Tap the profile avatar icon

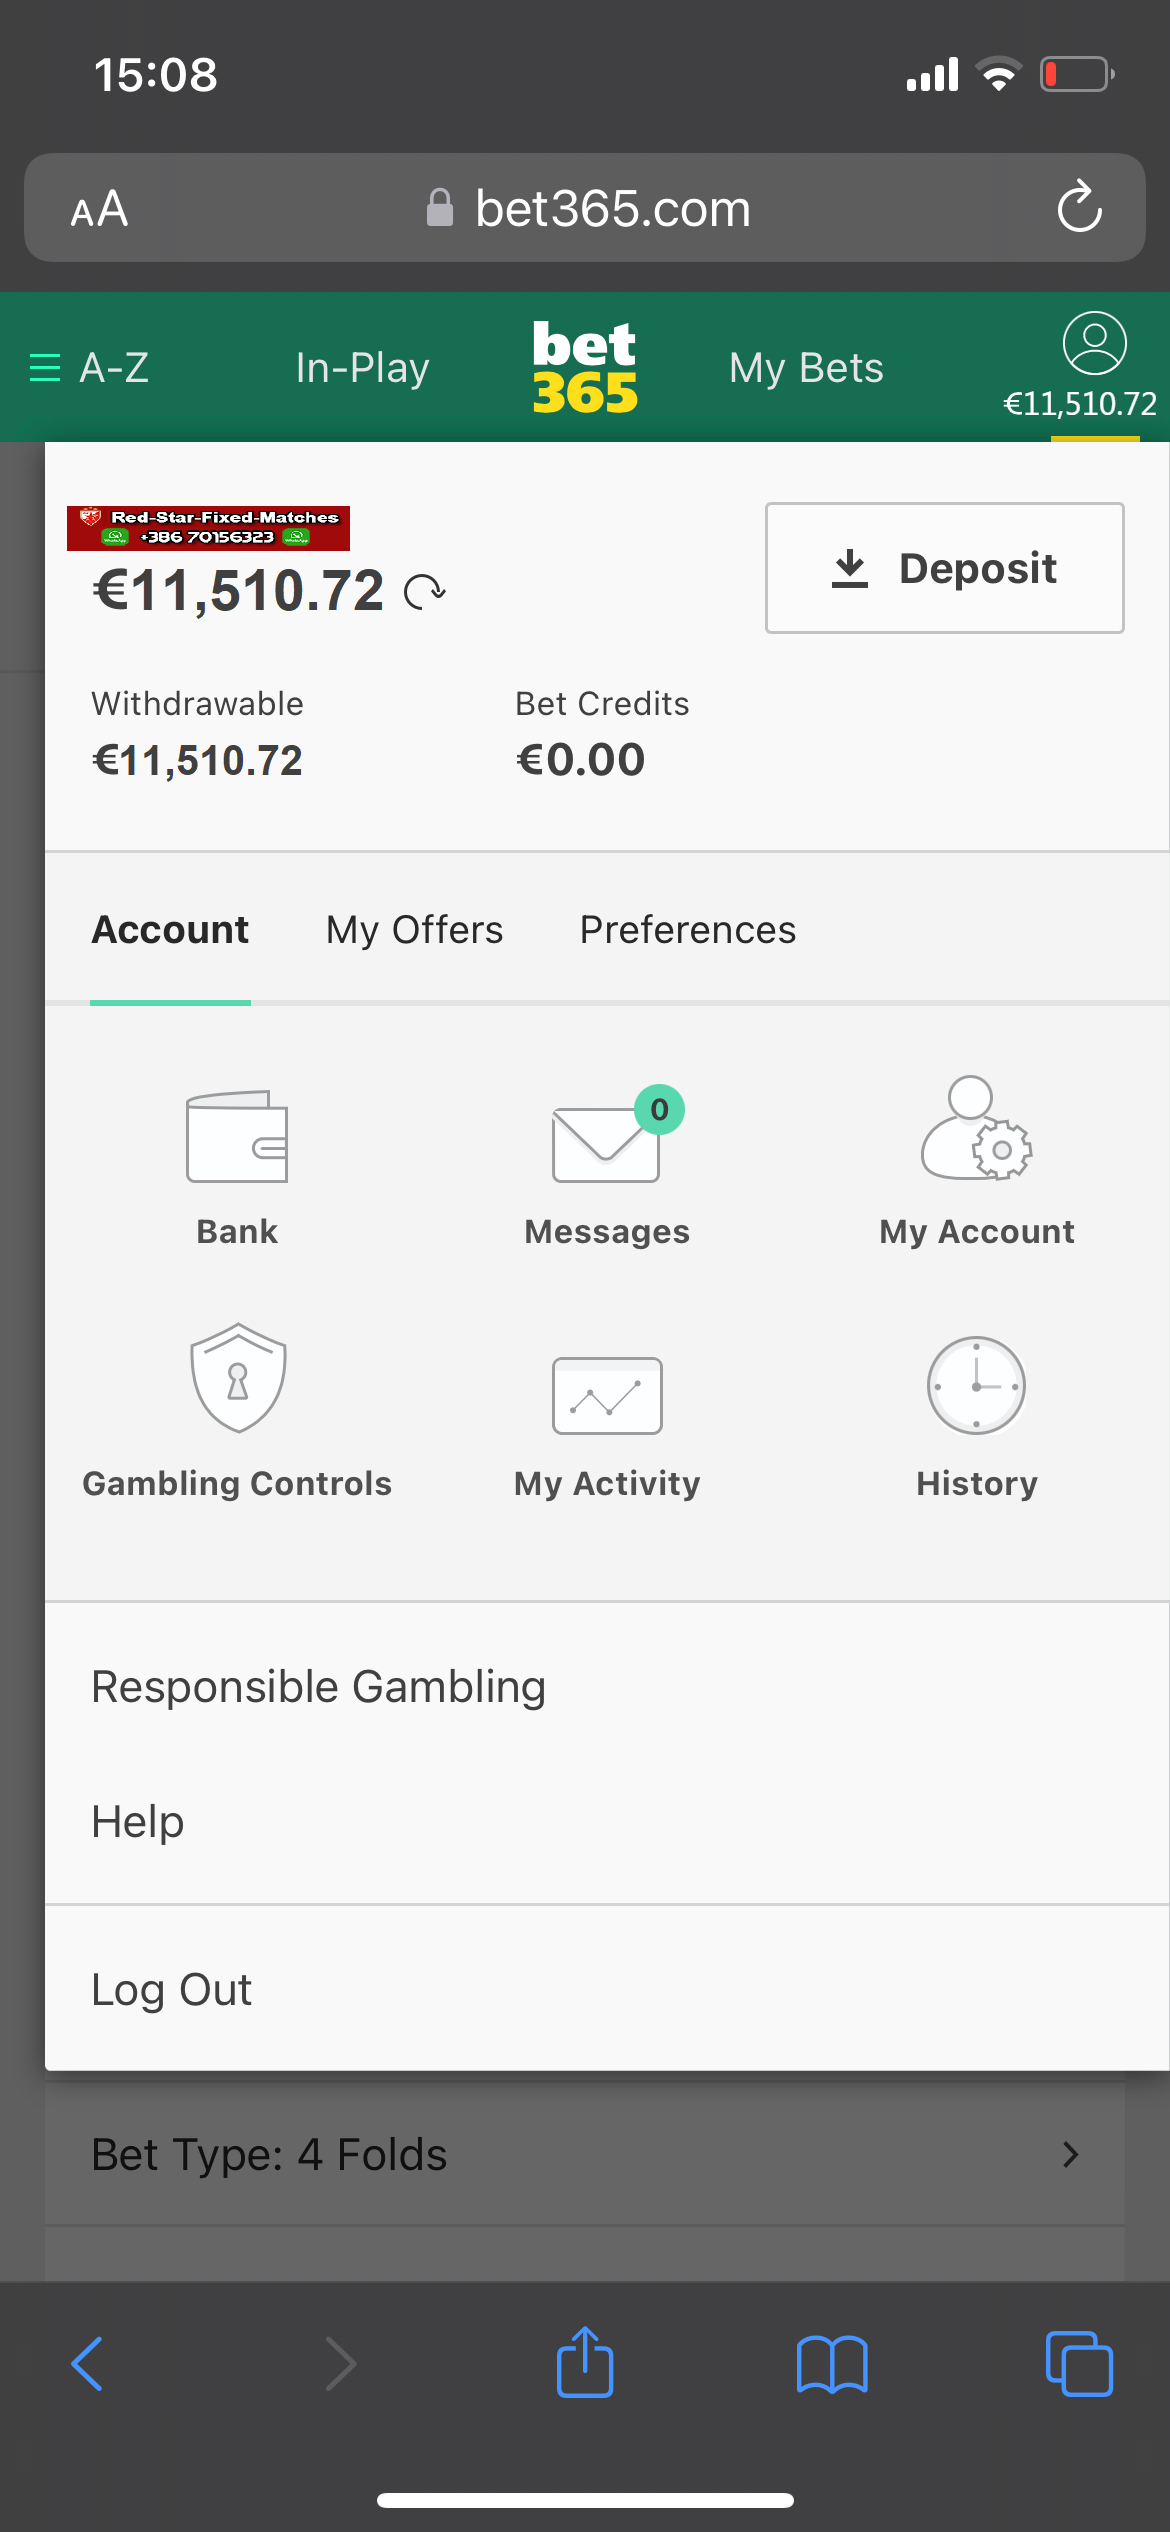click(x=1094, y=344)
